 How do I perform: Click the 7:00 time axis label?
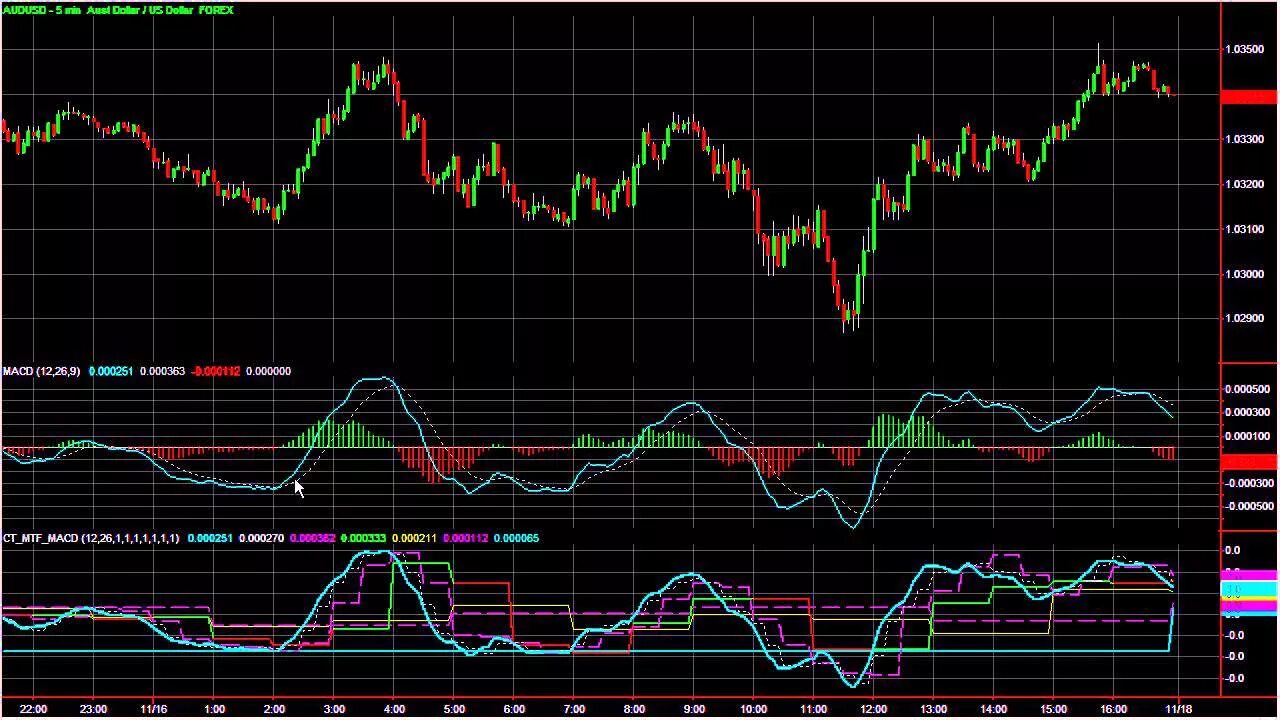574,709
